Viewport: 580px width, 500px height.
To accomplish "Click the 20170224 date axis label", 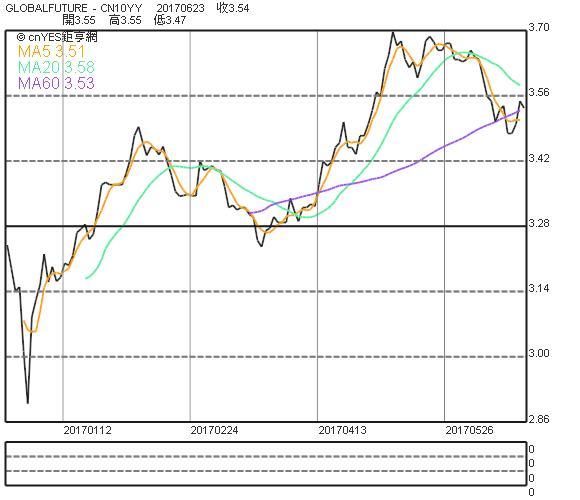I will [215, 430].
